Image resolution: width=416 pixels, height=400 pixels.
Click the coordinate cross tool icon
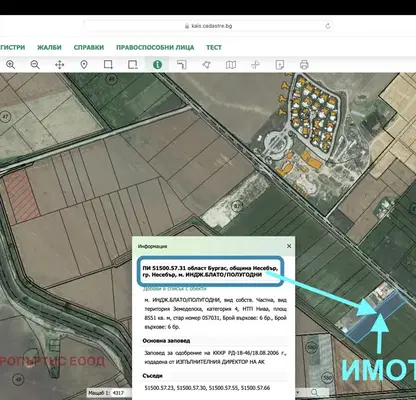click(255, 64)
